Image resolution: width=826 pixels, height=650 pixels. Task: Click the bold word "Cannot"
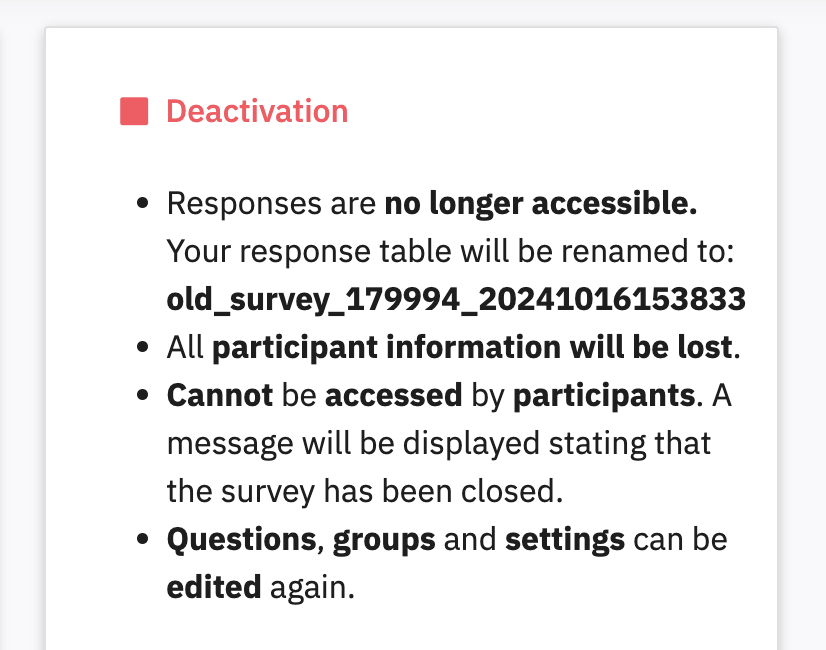[x=219, y=395]
